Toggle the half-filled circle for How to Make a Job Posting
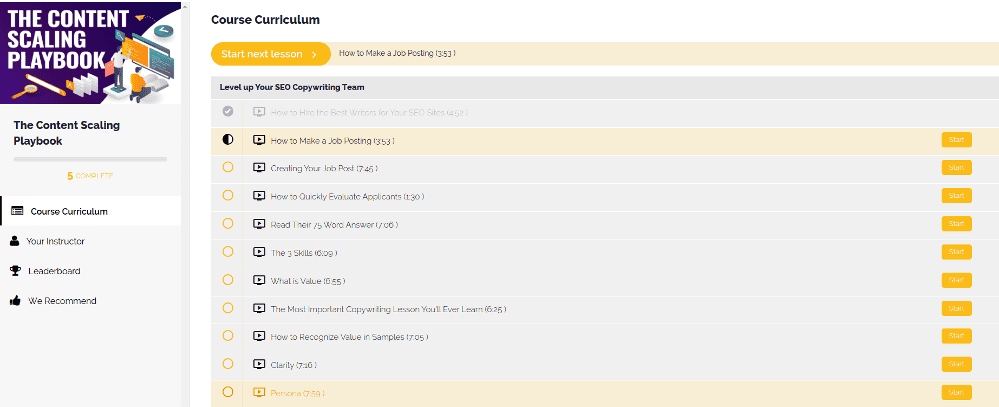Screen dimensions: 999x407 (x=227, y=139)
